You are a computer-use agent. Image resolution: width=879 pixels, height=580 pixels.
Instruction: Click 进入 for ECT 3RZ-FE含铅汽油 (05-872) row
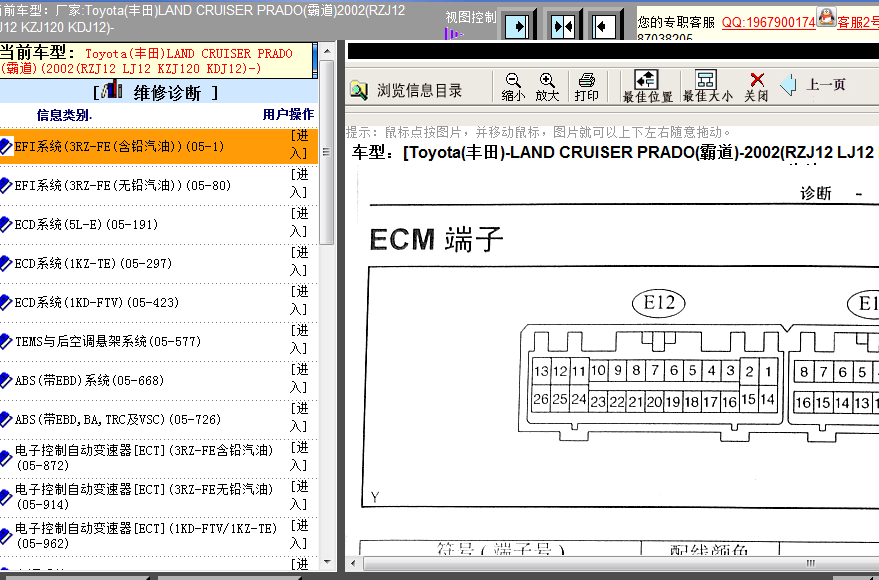tap(299, 457)
